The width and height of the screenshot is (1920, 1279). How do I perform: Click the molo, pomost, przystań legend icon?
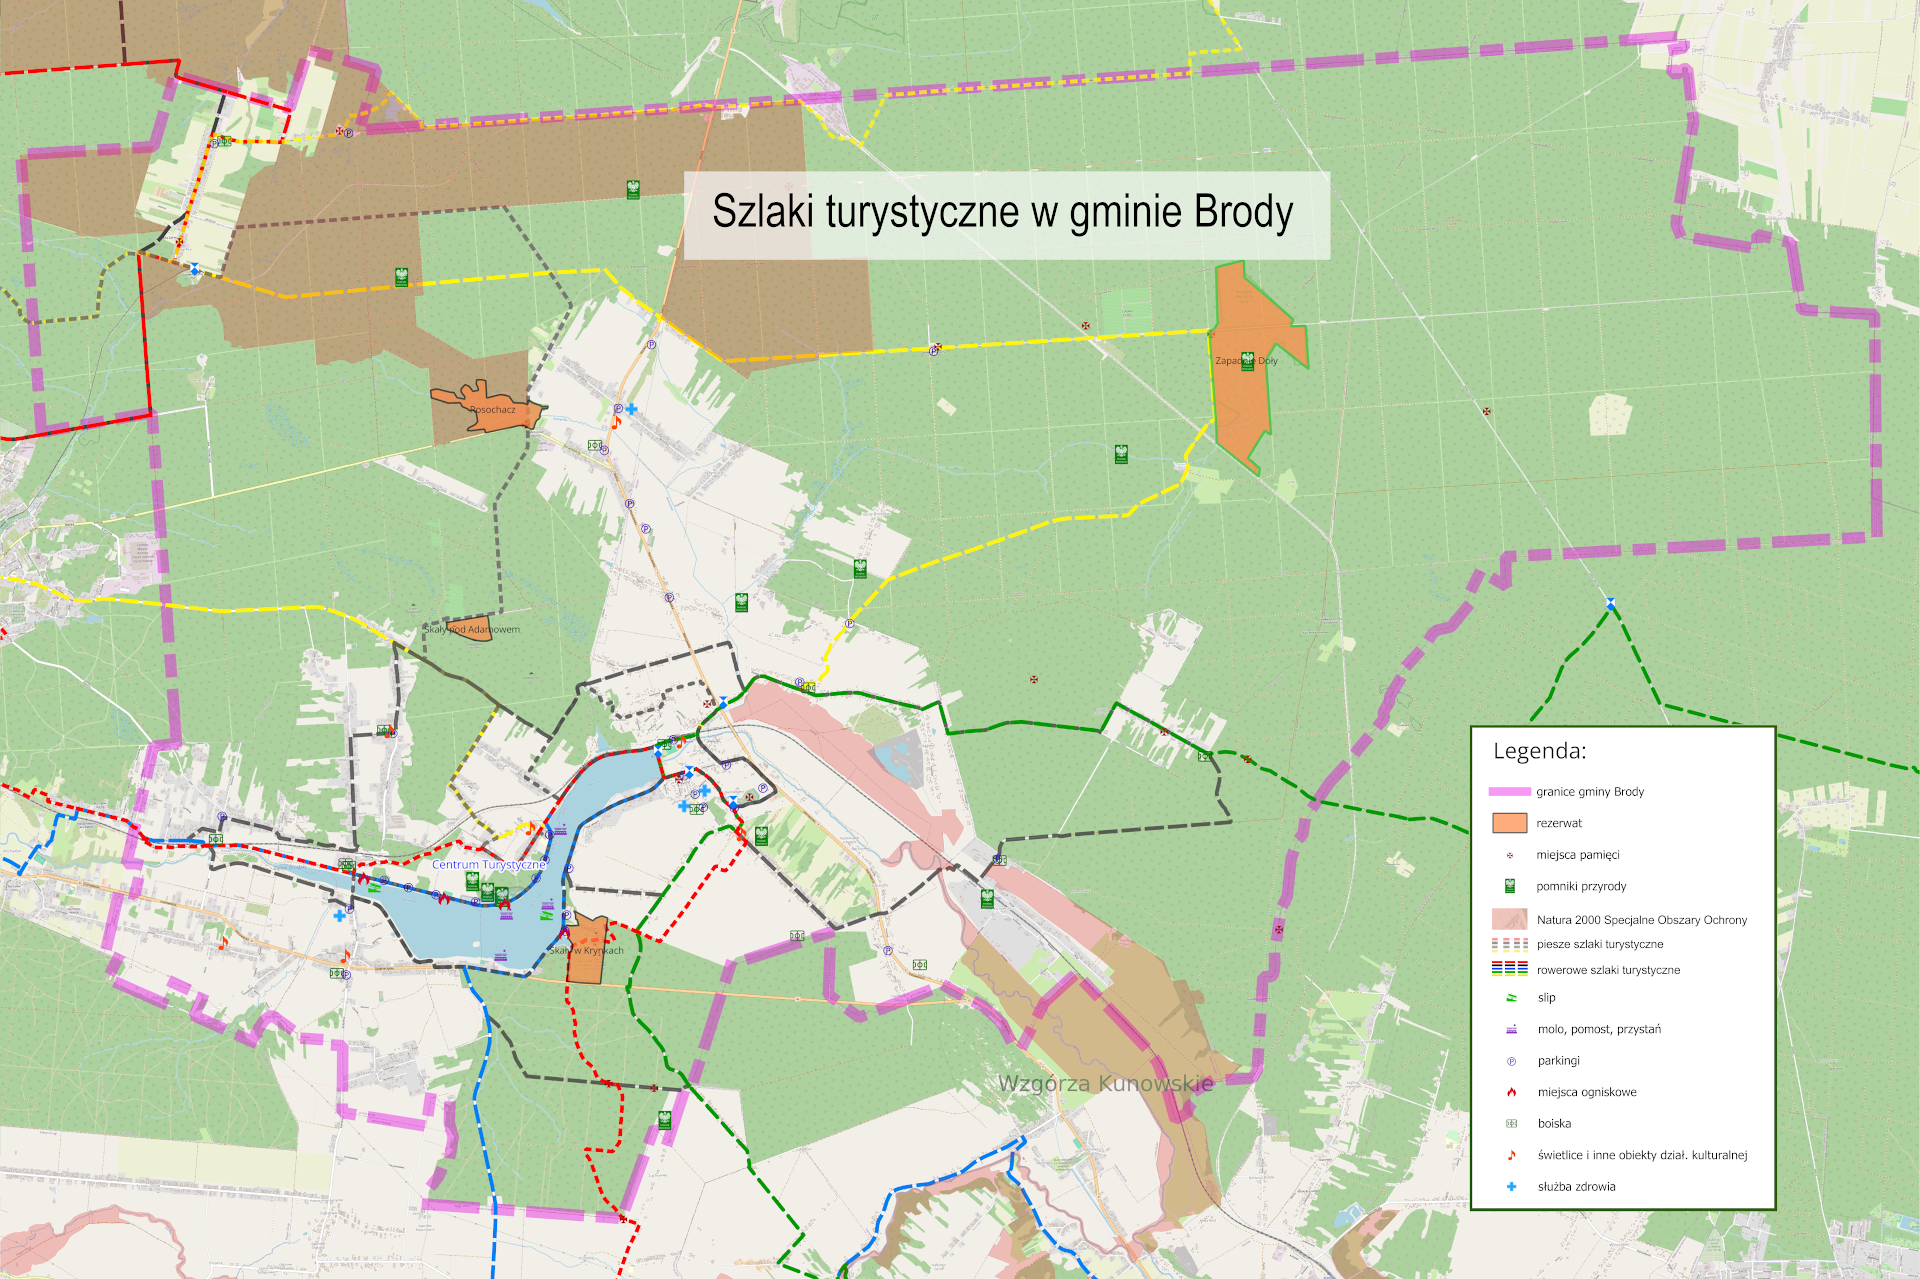[x=1511, y=1029]
